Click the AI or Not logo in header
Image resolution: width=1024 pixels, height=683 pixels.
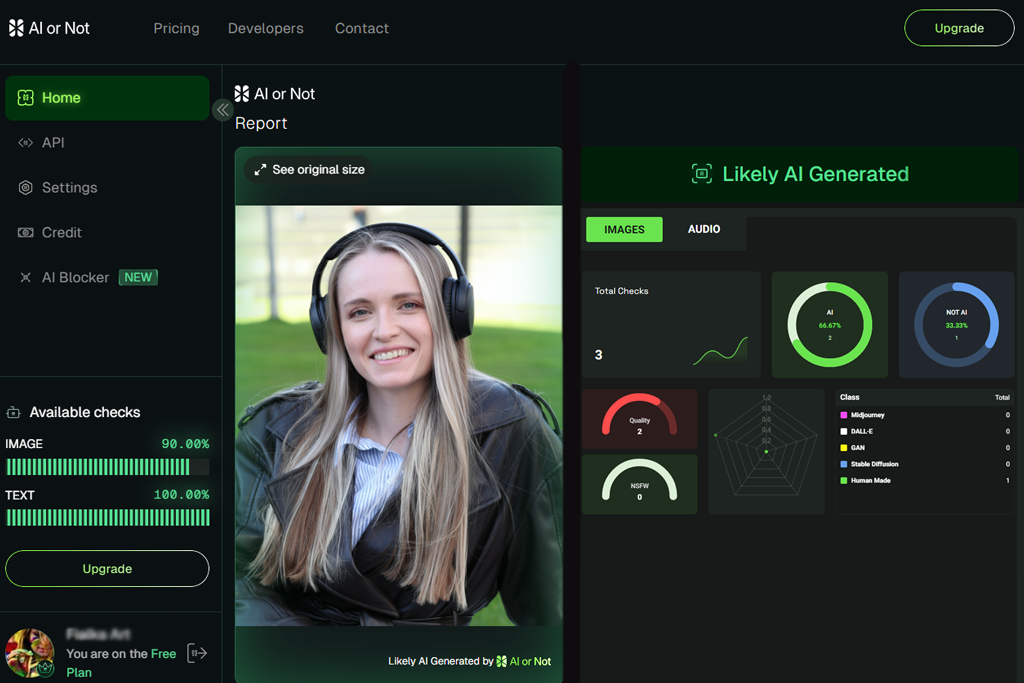point(49,28)
